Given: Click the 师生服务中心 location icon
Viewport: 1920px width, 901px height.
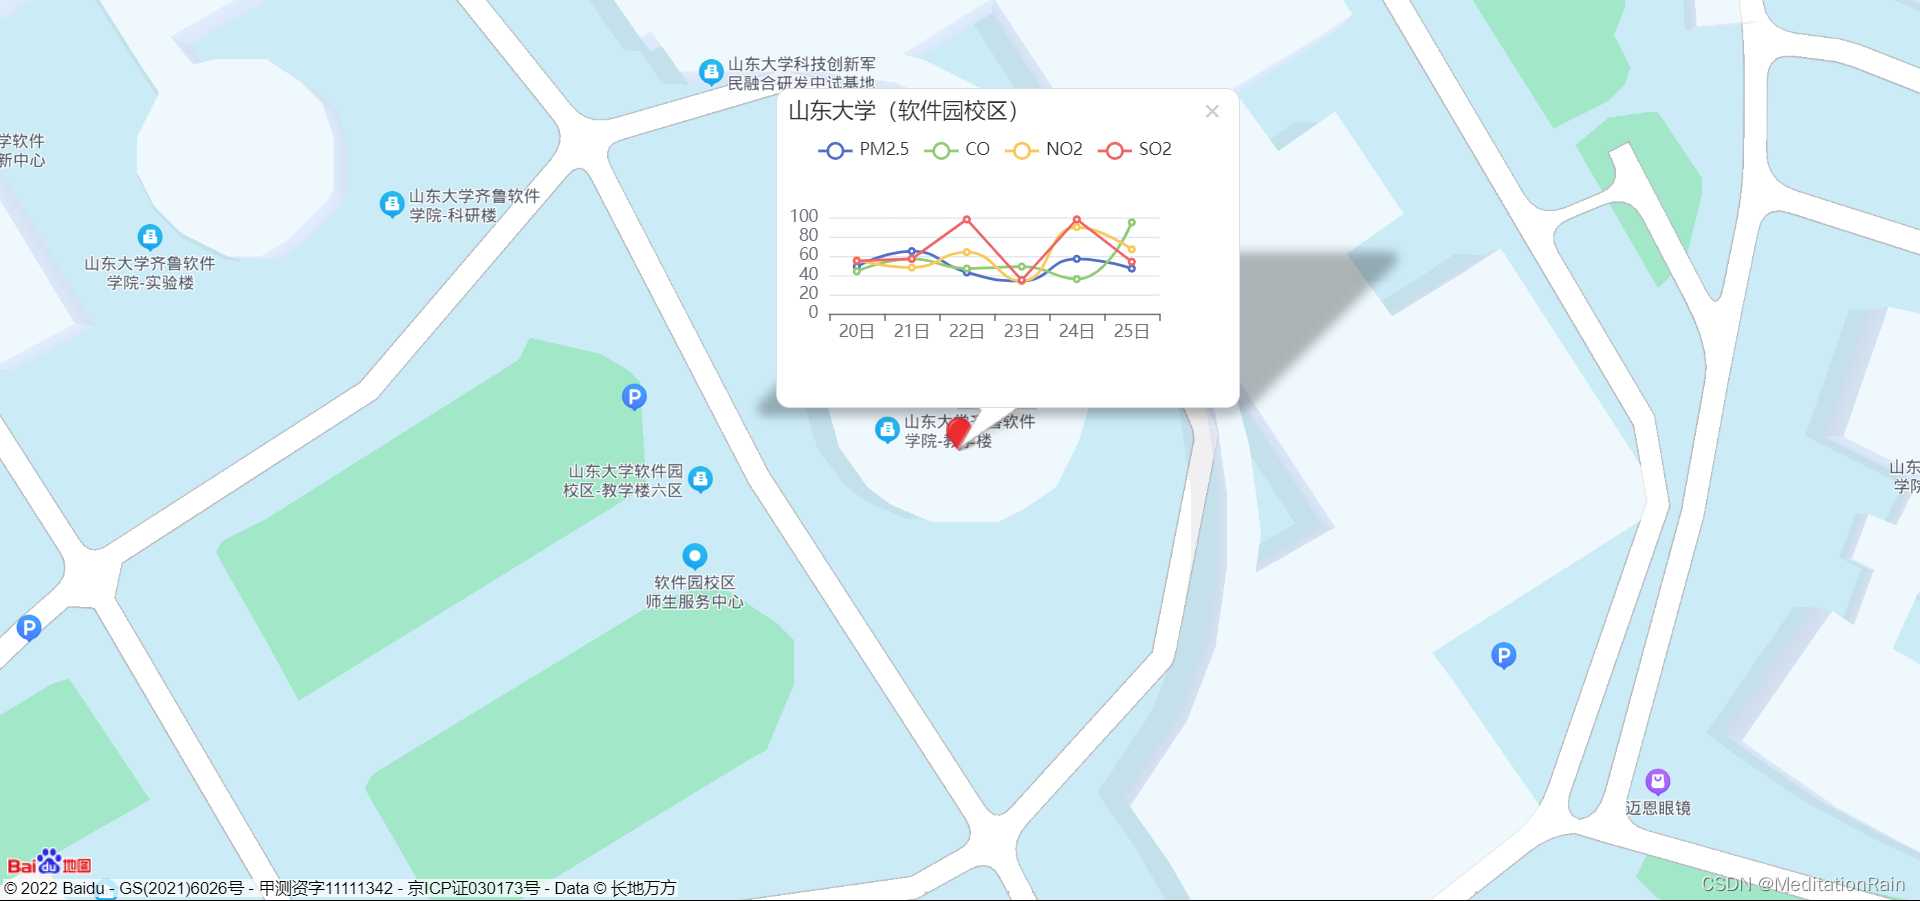Looking at the screenshot, I should 695,556.
